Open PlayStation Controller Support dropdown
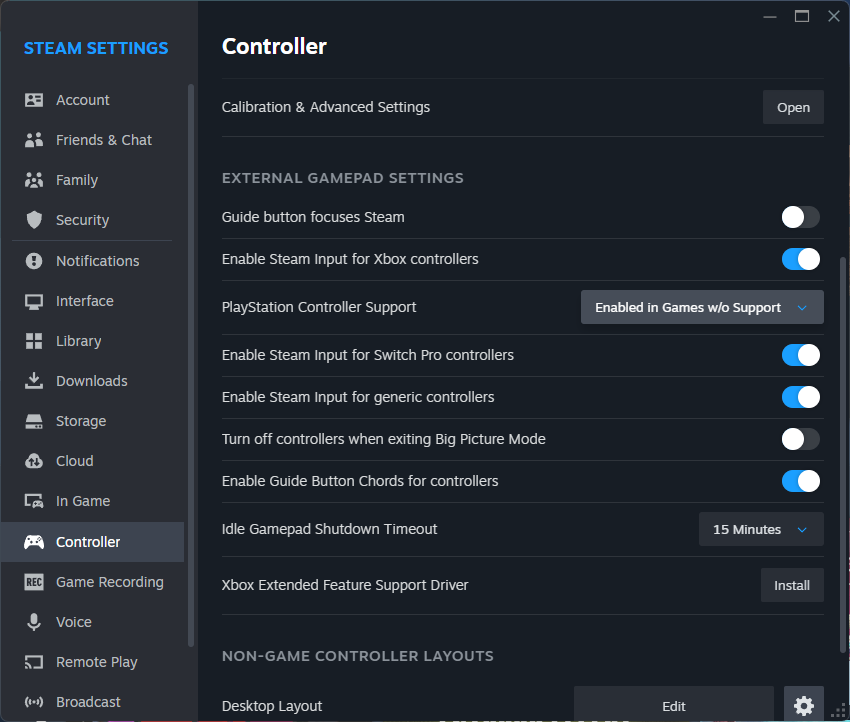850x722 pixels. click(702, 307)
